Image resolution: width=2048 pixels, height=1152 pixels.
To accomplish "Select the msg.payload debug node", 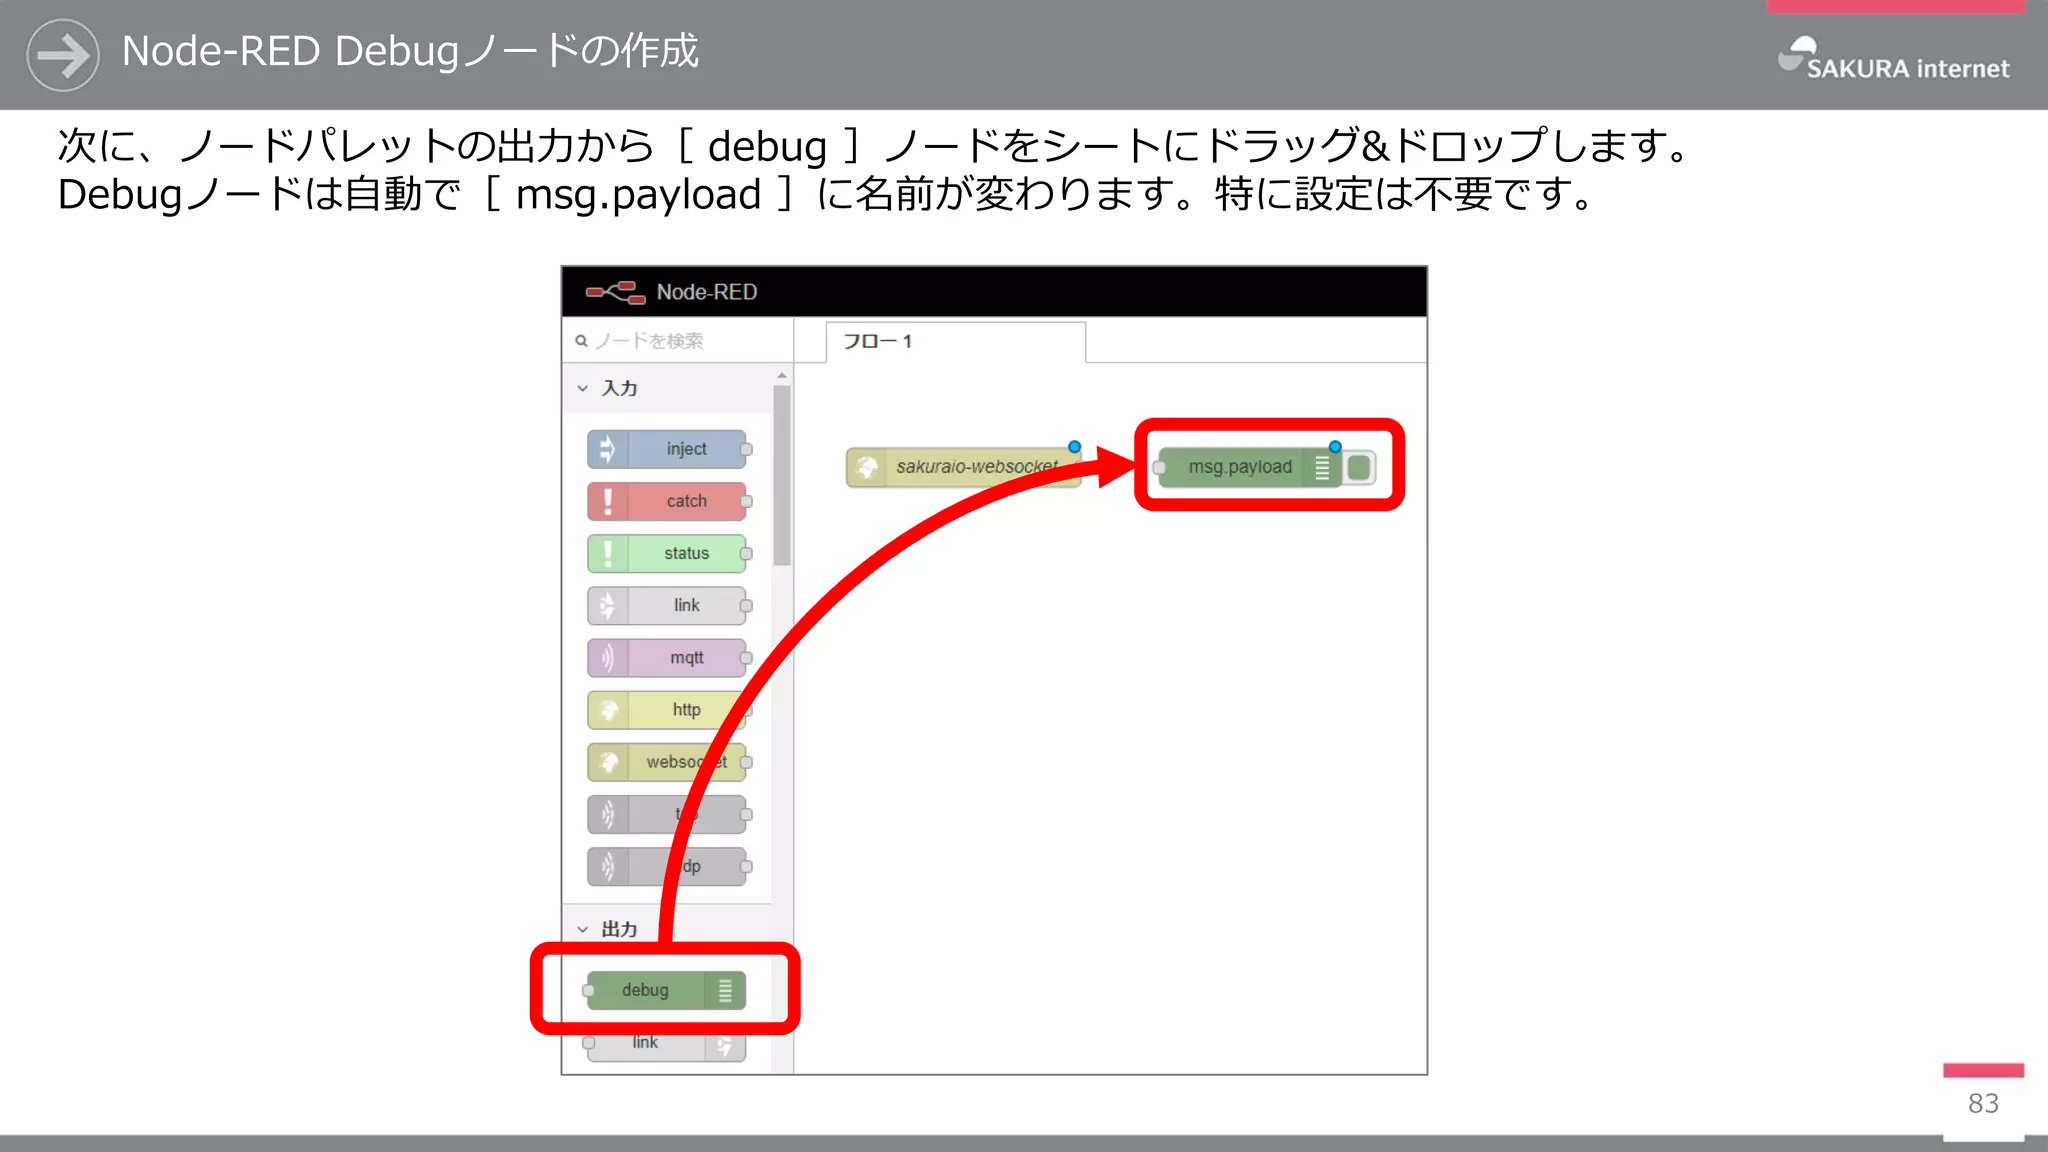I will coord(1250,467).
